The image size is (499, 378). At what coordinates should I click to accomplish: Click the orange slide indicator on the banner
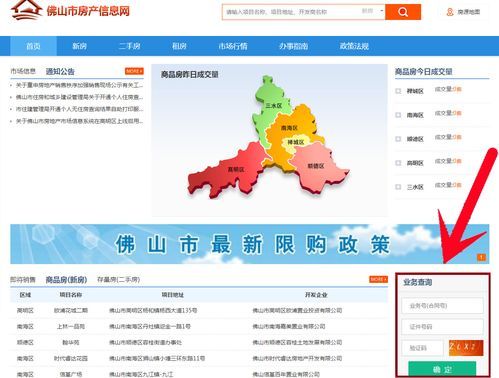click(x=481, y=257)
